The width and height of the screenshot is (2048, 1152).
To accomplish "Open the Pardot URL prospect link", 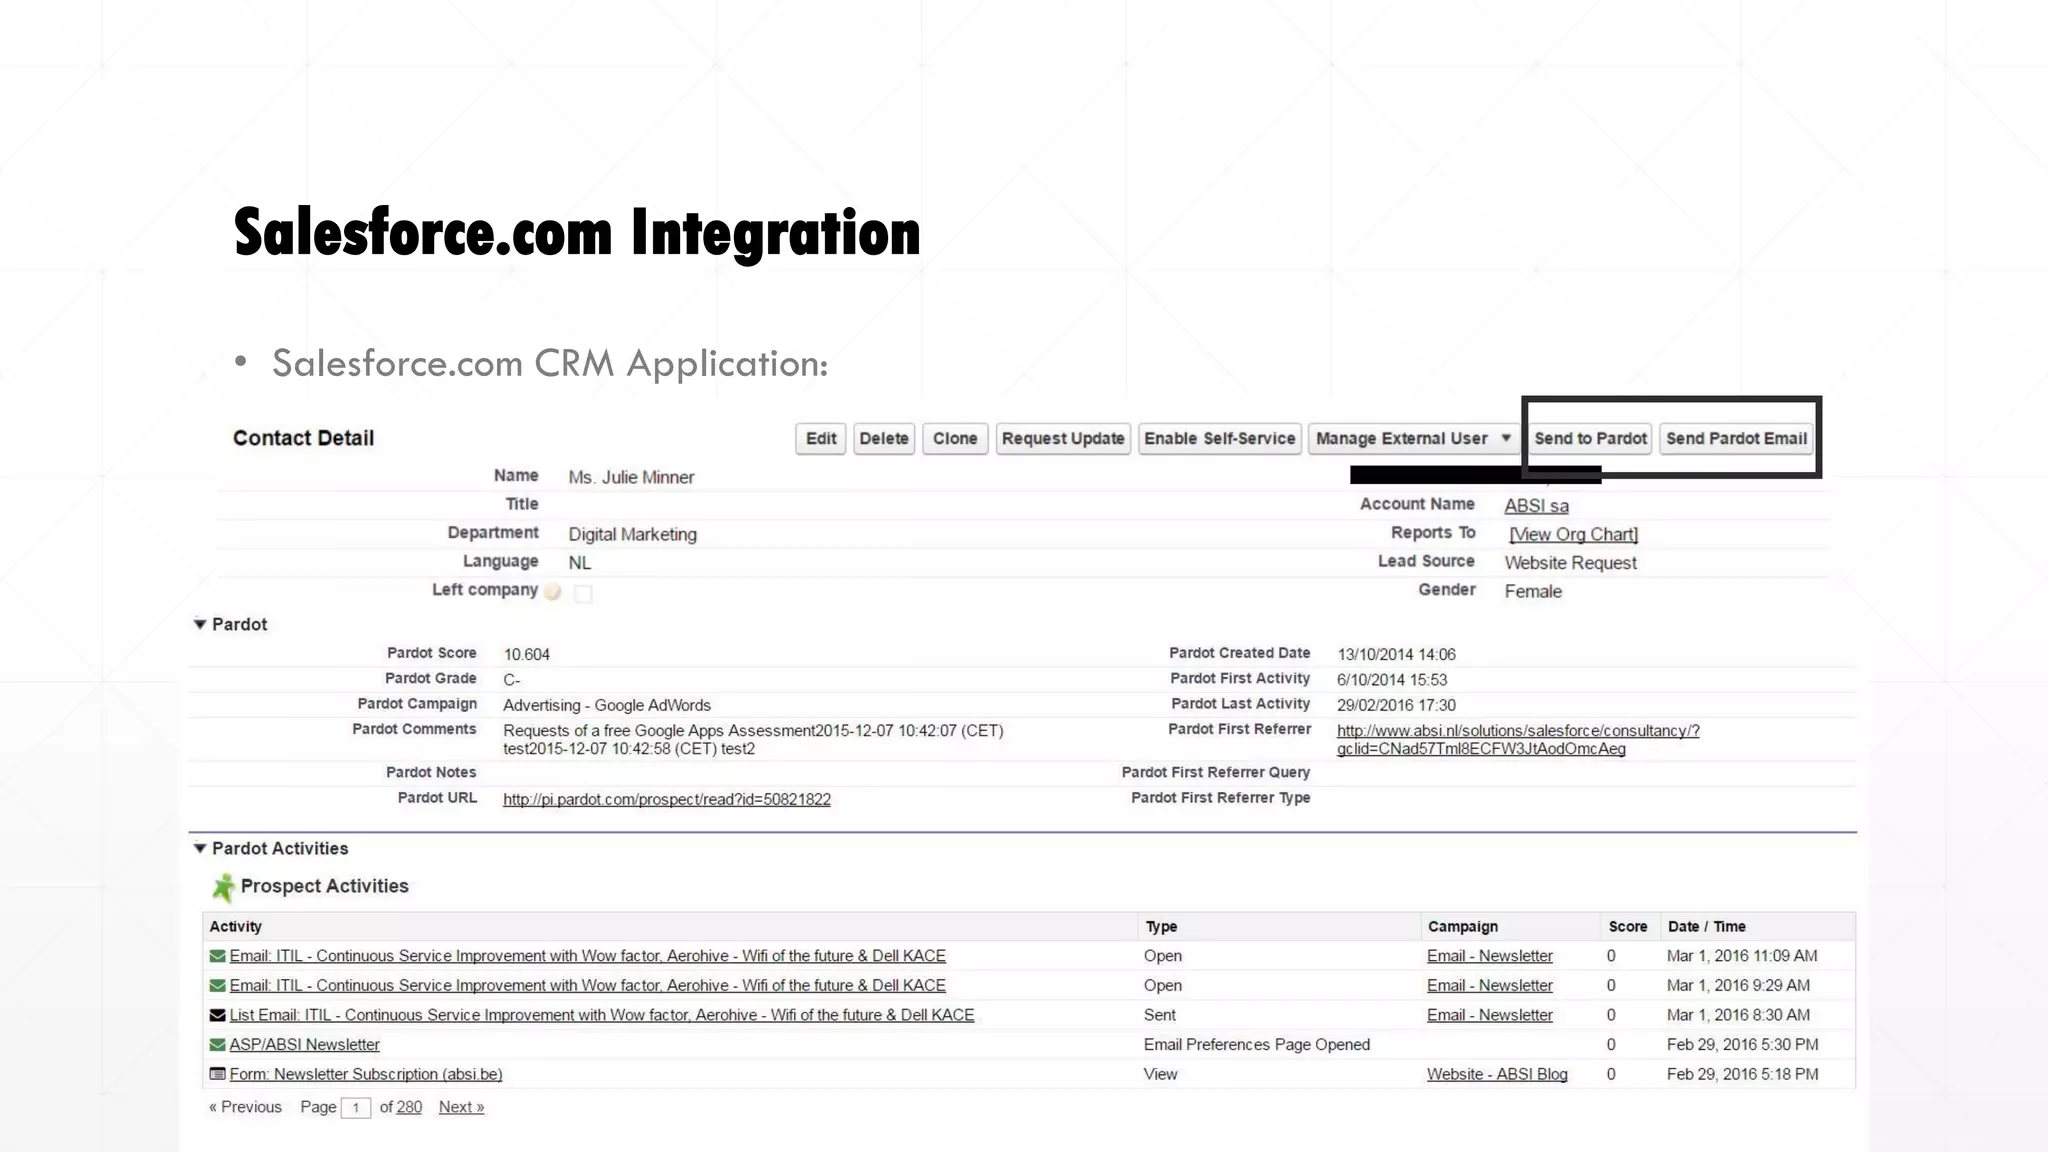I will [667, 799].
